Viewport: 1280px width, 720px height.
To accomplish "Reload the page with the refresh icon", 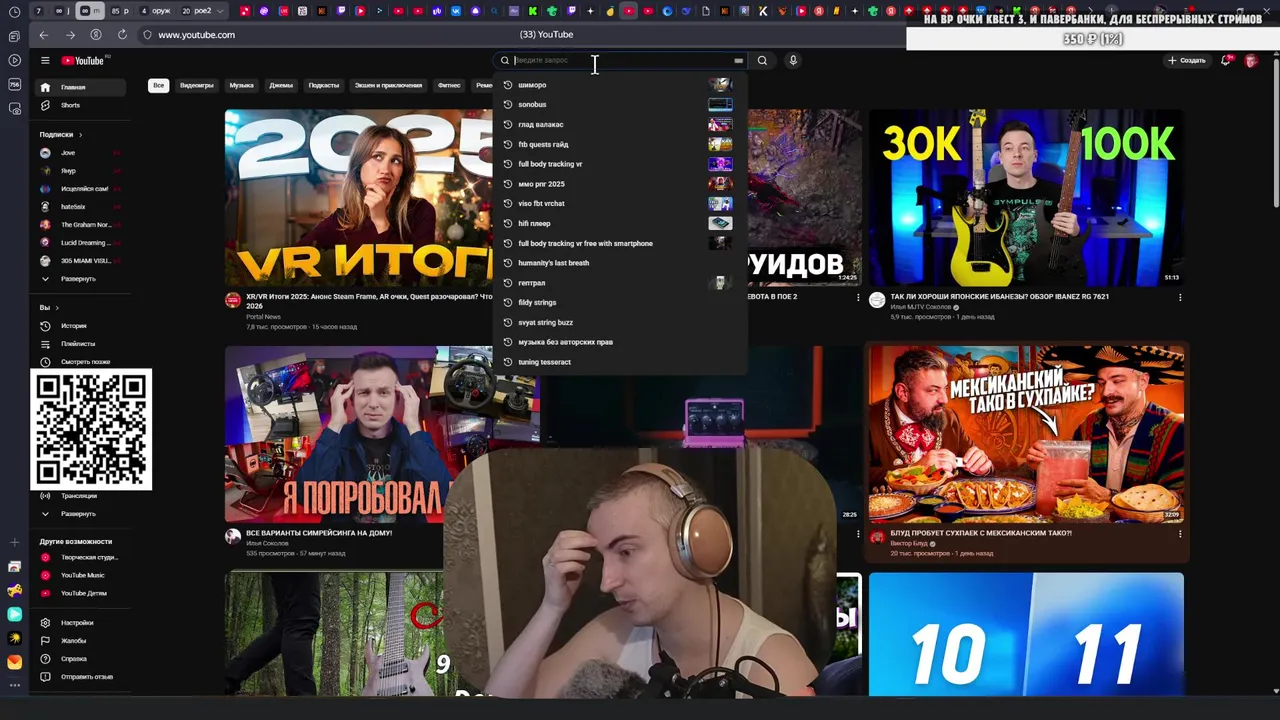I will pyautogui.click(x=122, y=35).
